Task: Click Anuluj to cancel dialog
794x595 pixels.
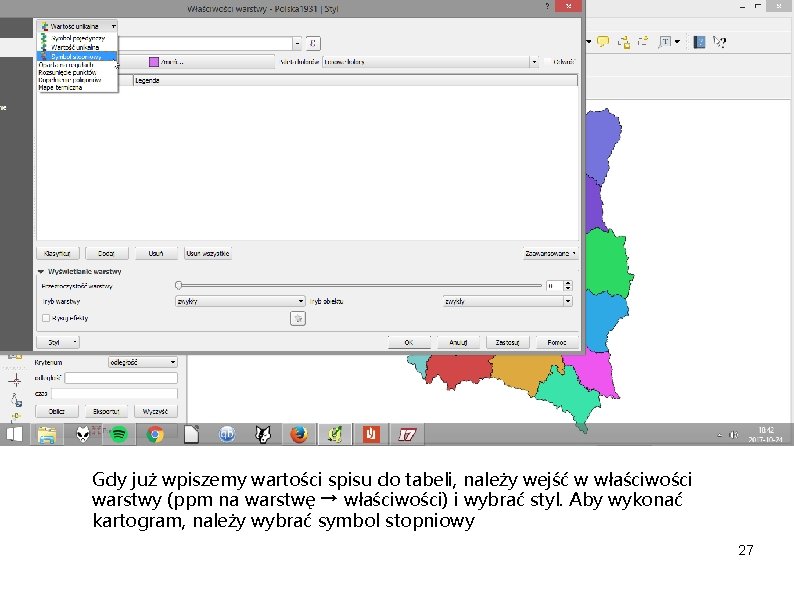Action: 458,342
